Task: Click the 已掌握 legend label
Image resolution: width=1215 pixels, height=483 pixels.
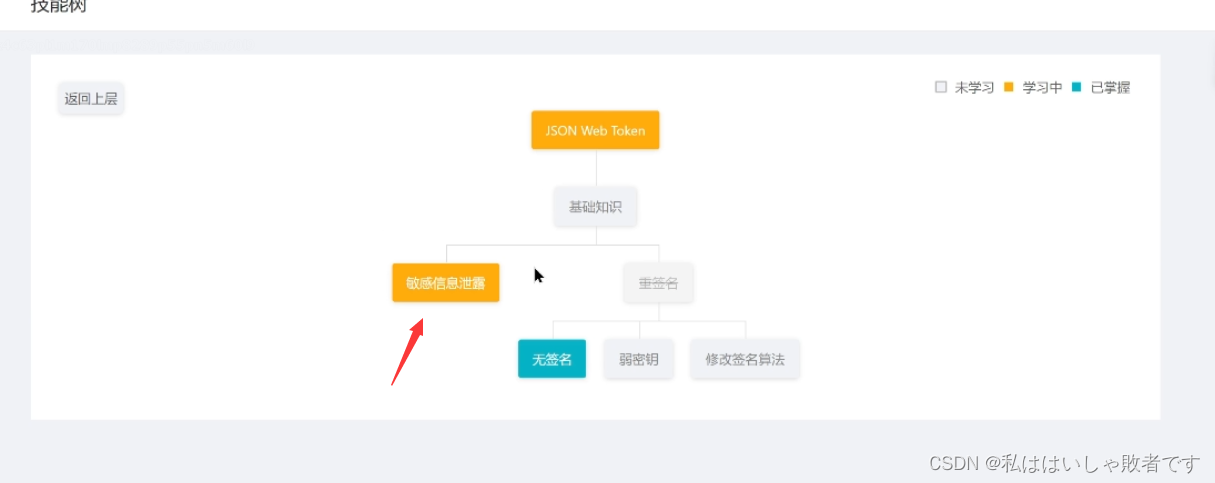Action: 1110,88
